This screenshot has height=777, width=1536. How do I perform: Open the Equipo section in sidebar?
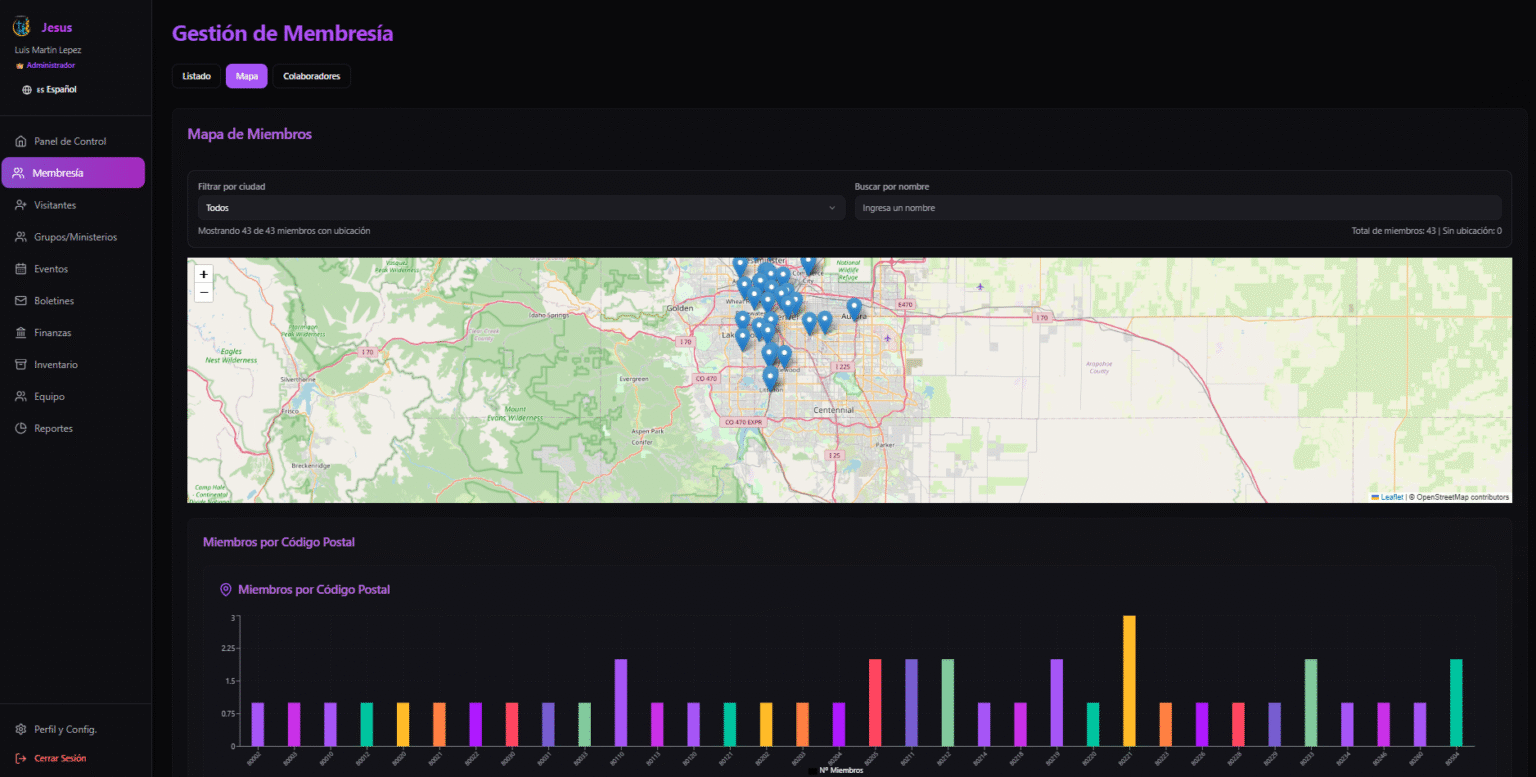49,397
